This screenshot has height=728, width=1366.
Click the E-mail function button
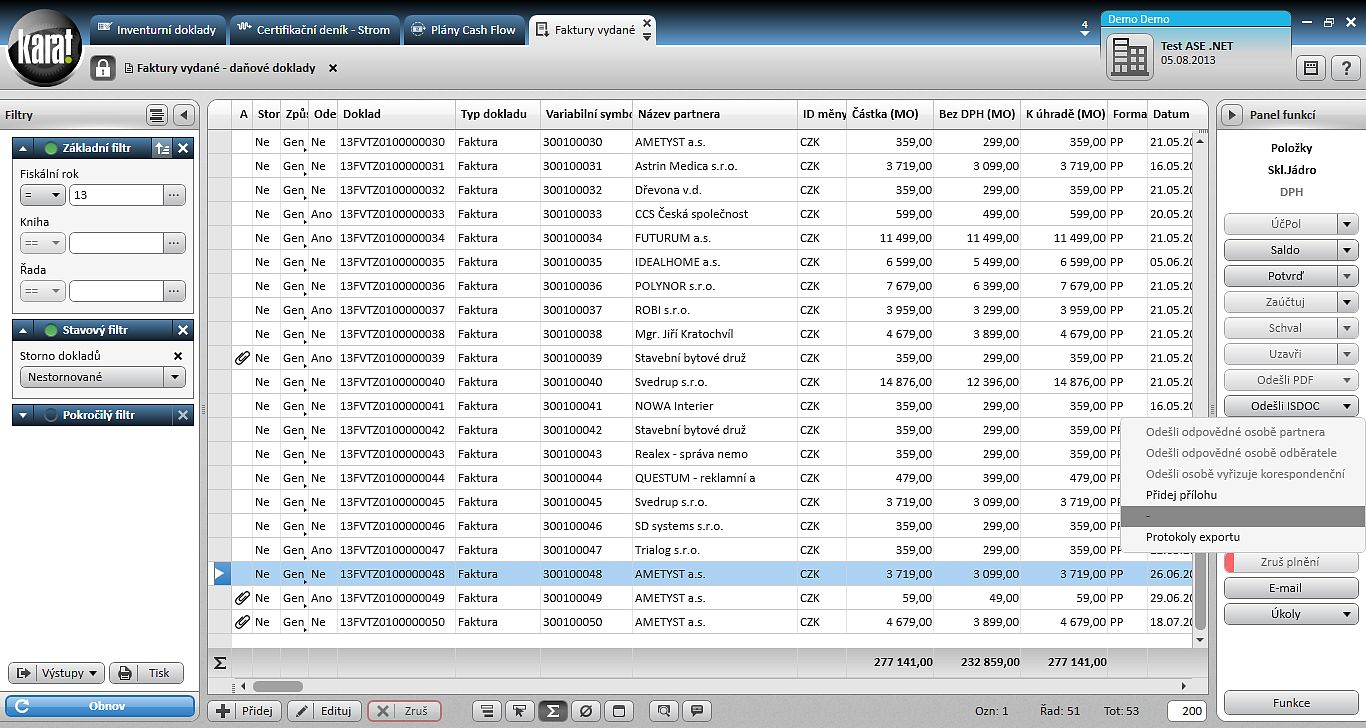point(1291,588)
